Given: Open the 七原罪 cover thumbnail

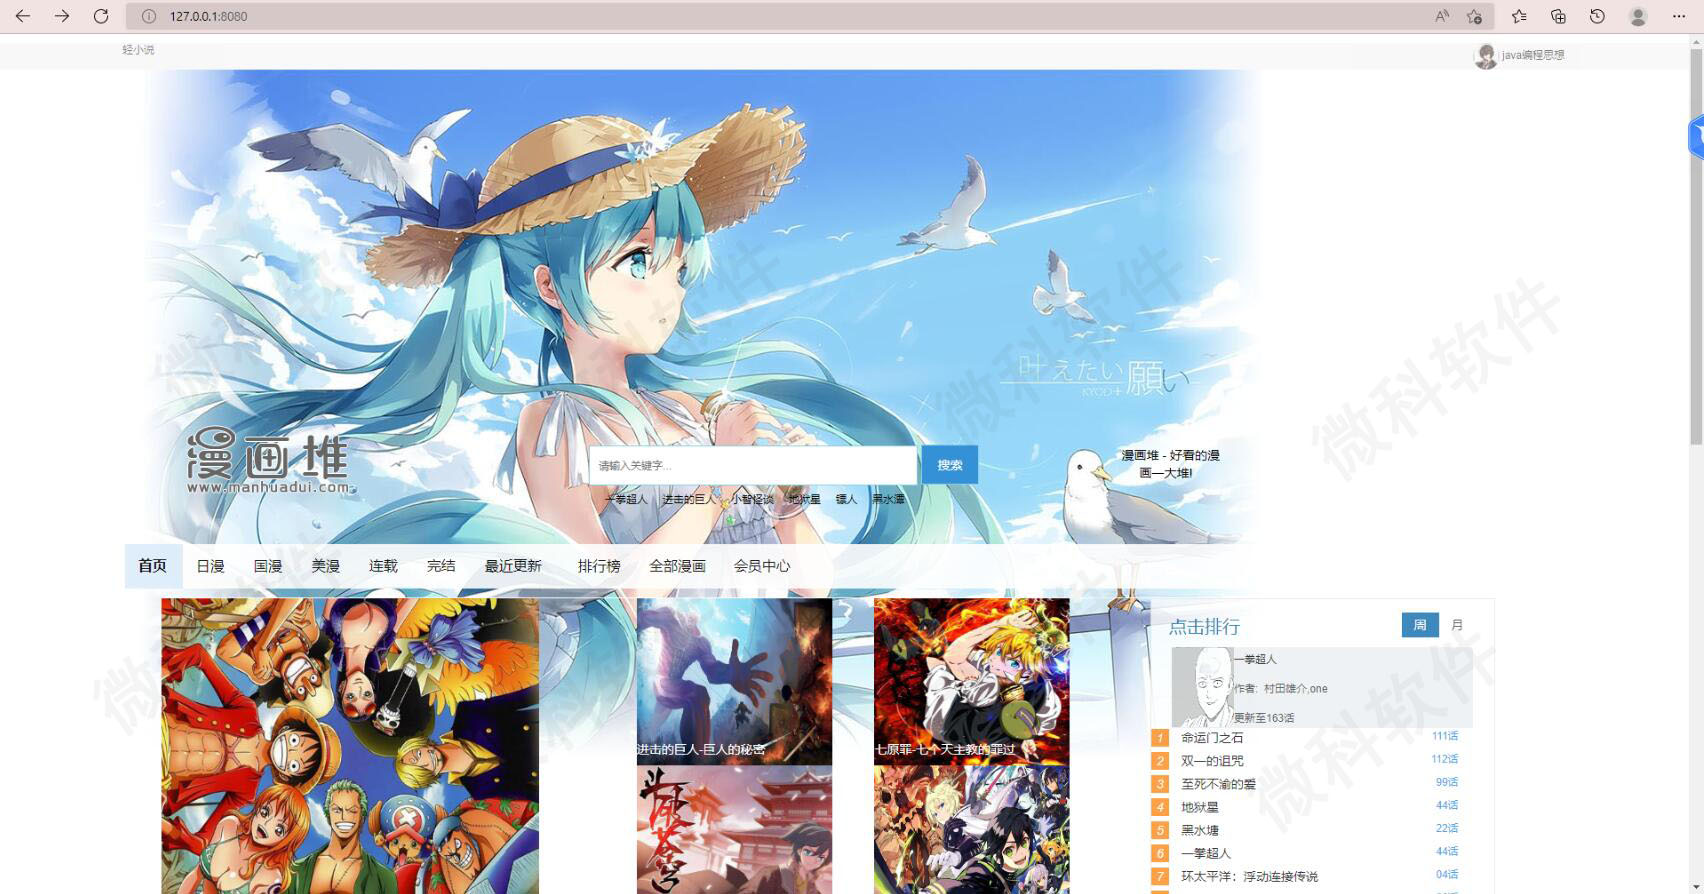Looking at the screenshot, I should pyautogui.click(x=971, y=681).
